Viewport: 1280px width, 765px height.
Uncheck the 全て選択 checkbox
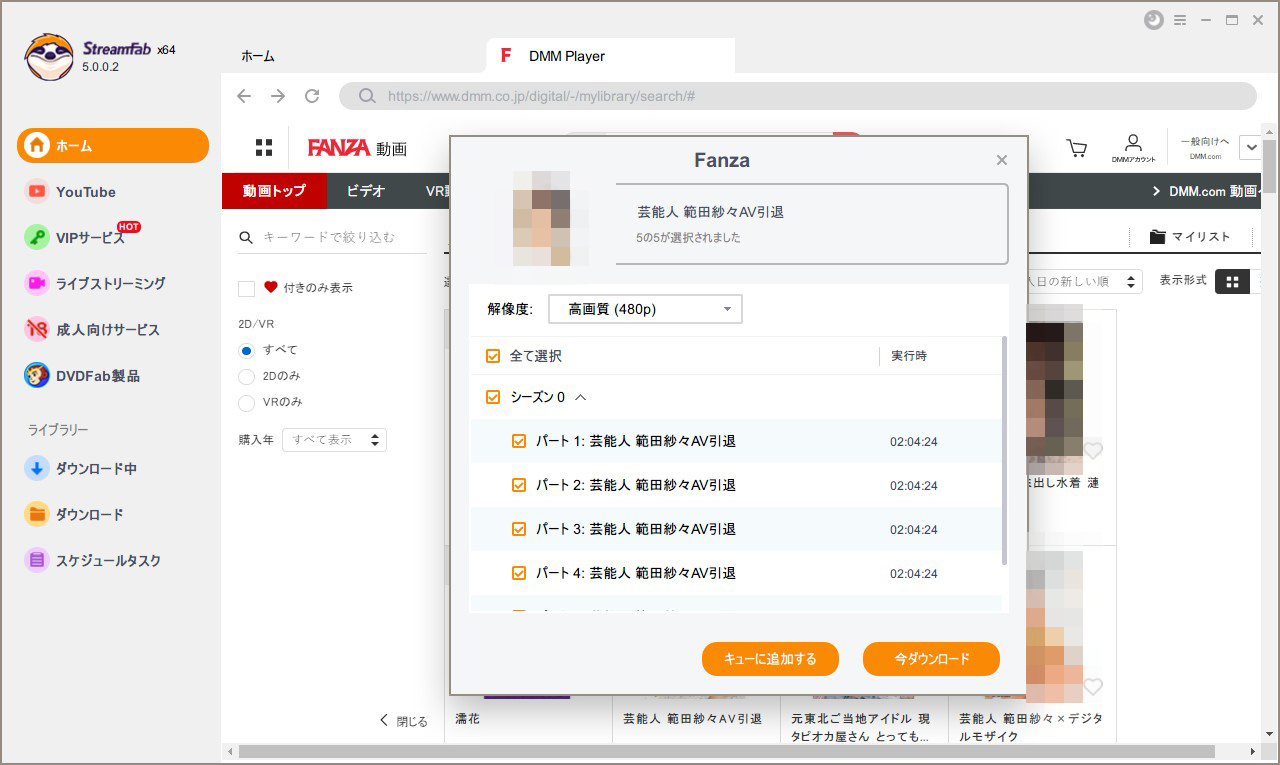(x=492, y=356)
